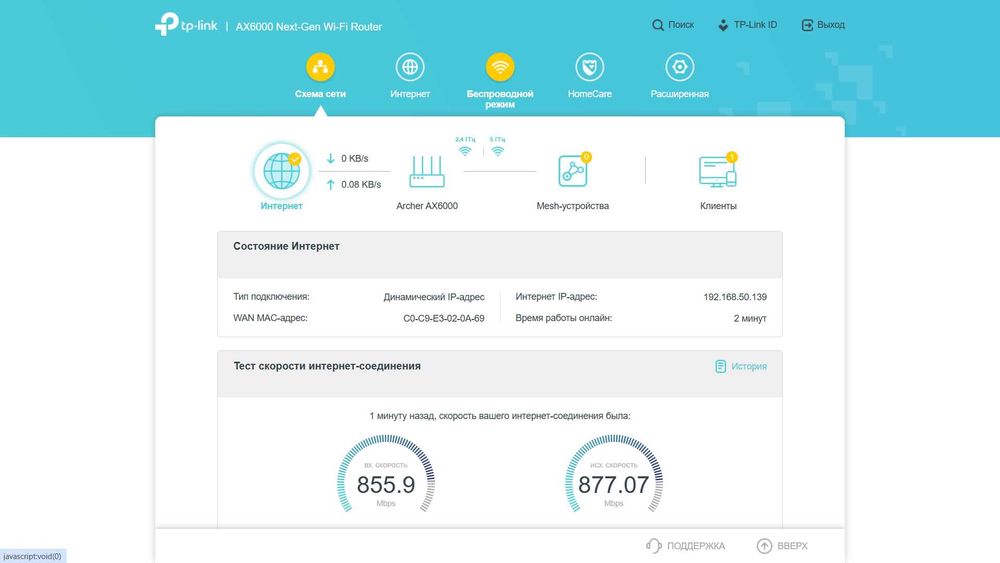Click the Клиенты label
Image resolution: width=1000 pixels, height=563 pixels.
pos(718,206)
